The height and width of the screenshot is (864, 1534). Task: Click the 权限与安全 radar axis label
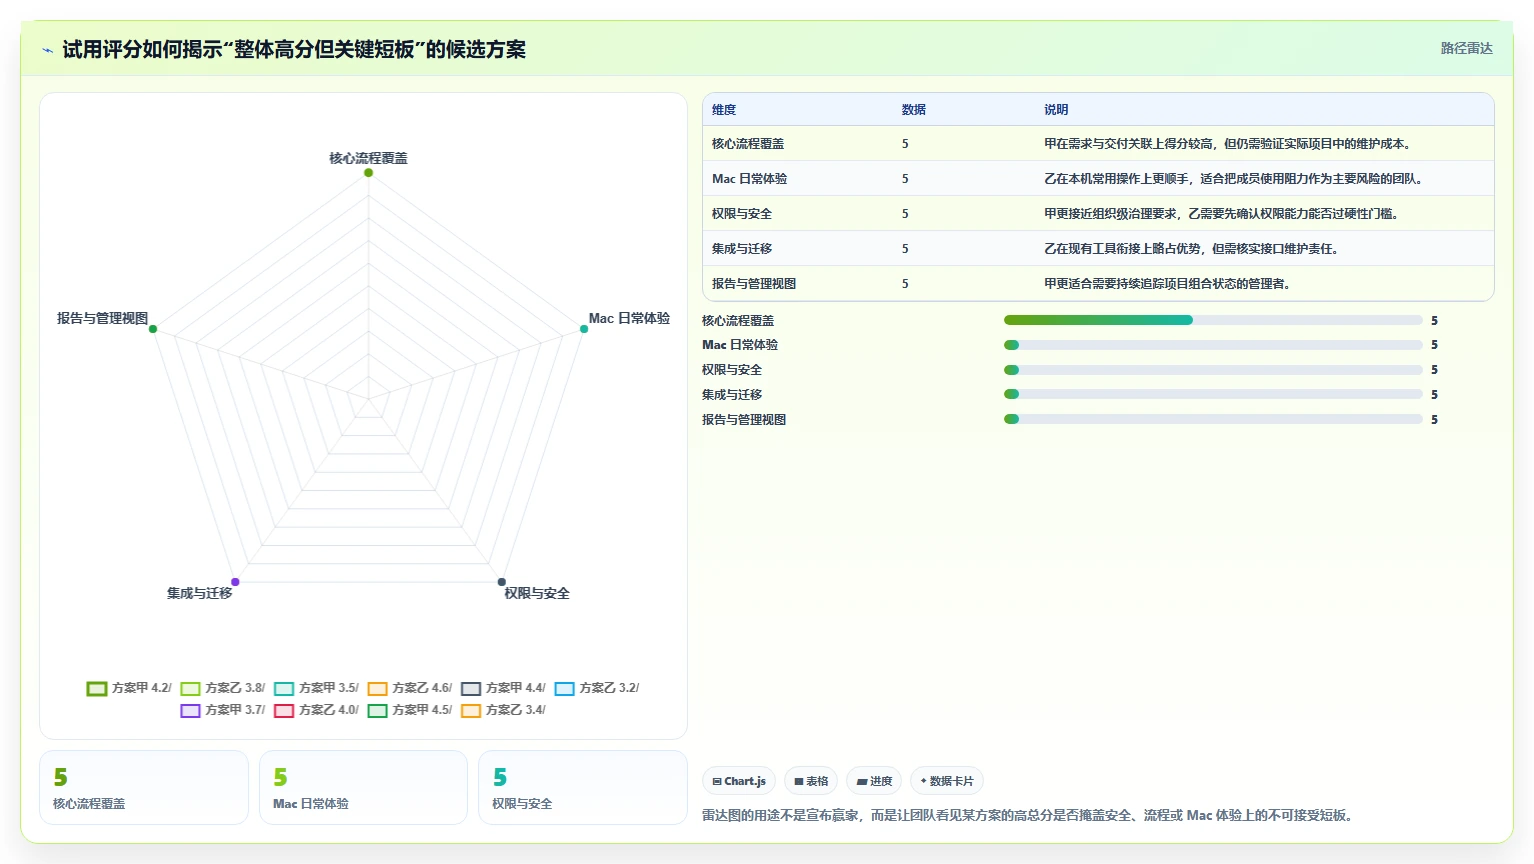pos(537,593)
